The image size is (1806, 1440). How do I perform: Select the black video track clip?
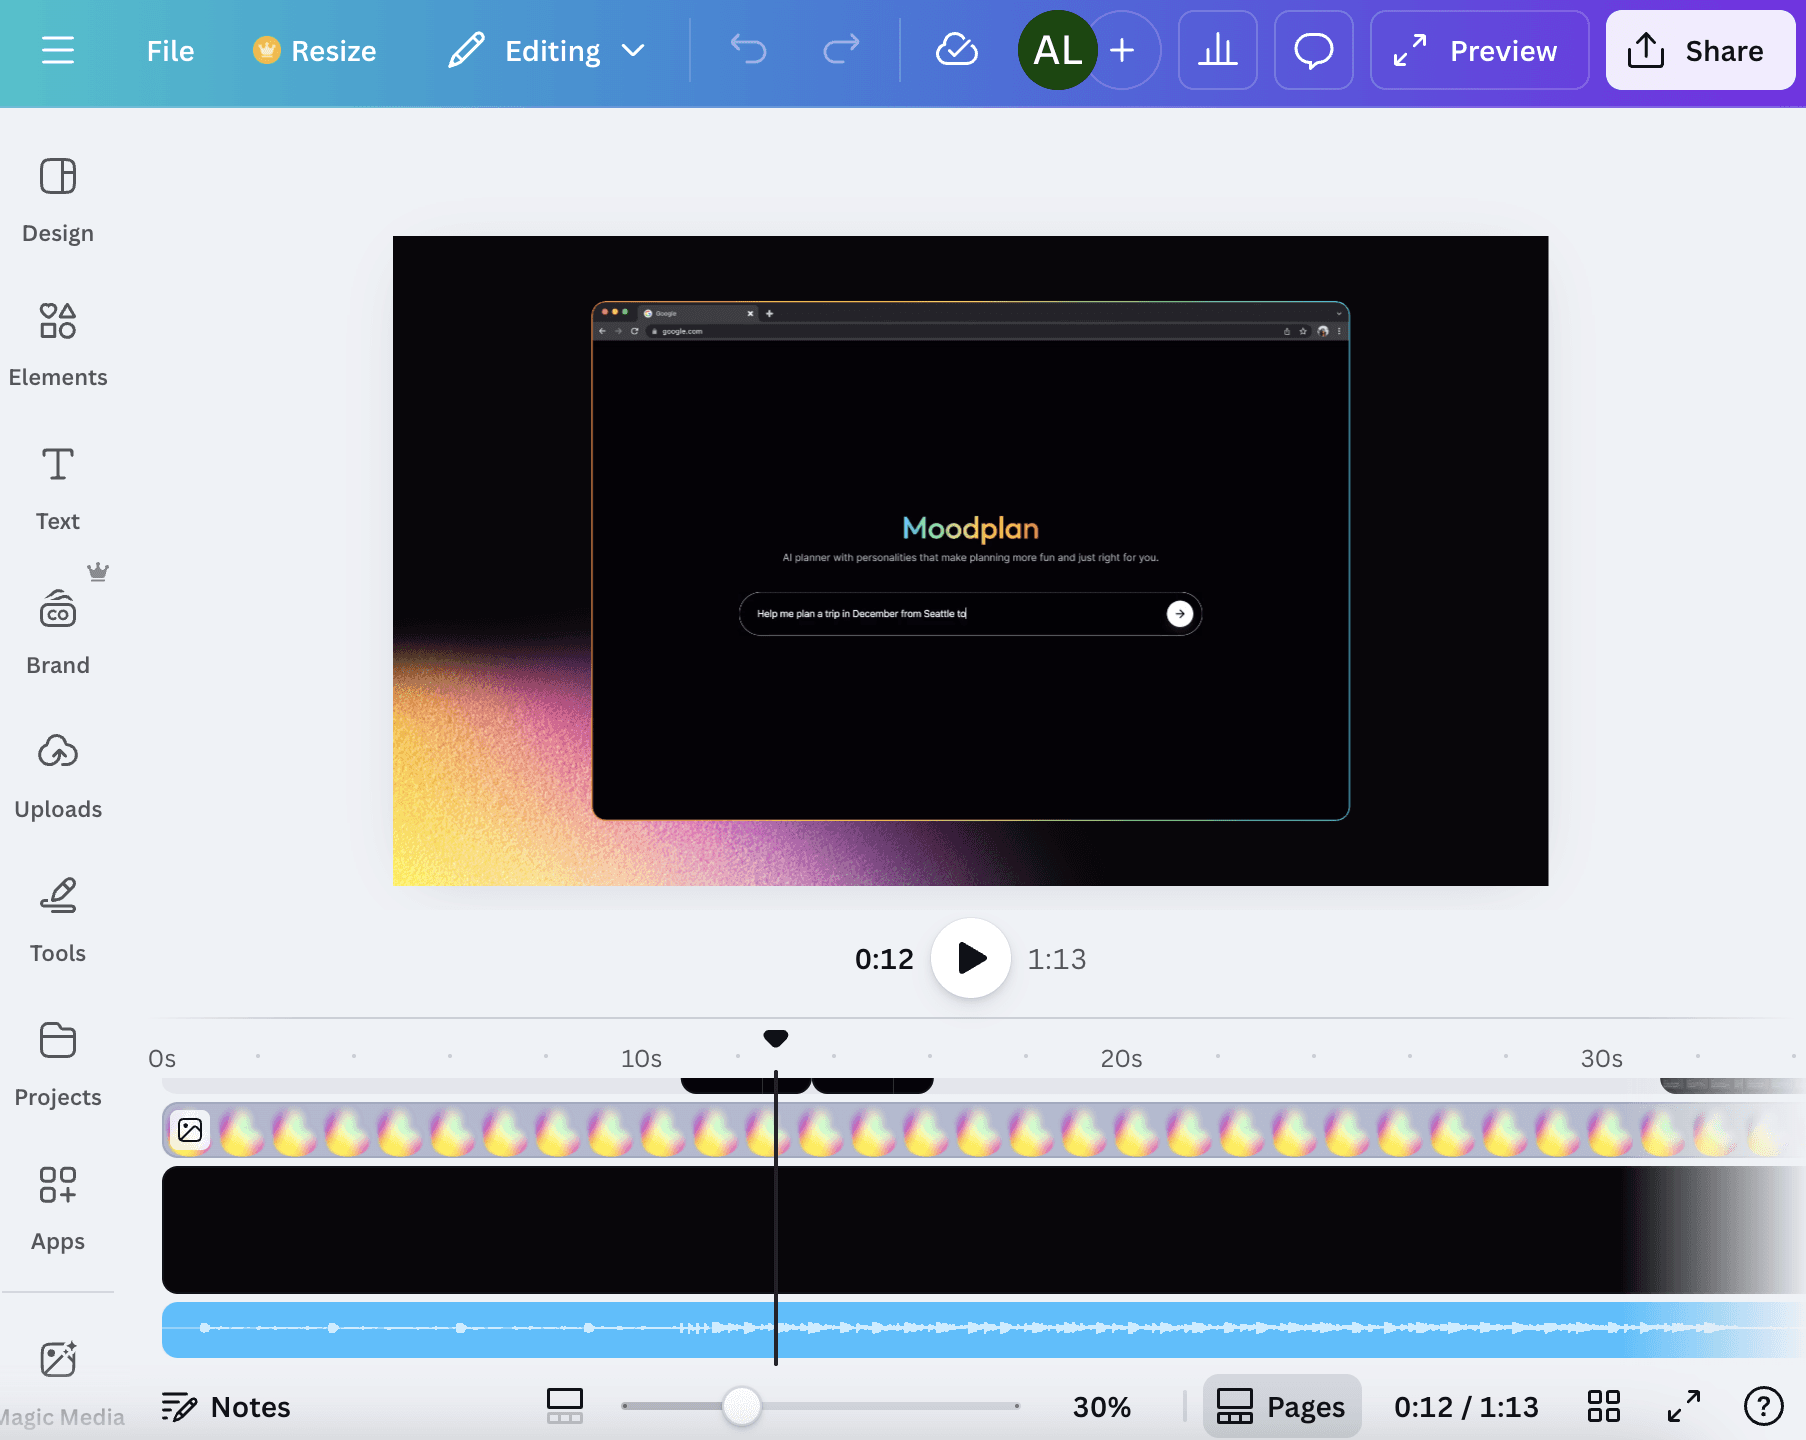coord(984,1229)
